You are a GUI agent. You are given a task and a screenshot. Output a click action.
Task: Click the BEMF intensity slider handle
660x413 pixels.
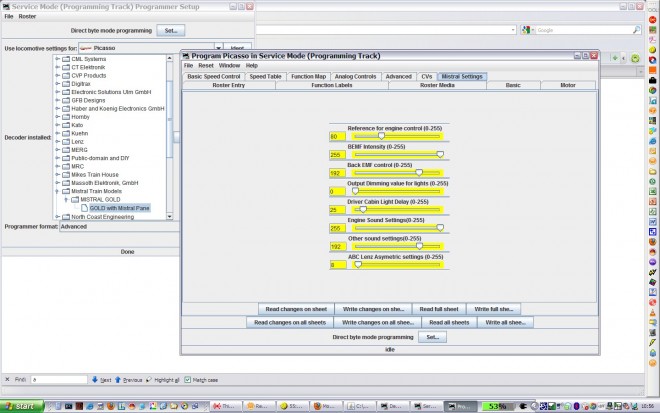click(x=440, y=155)
